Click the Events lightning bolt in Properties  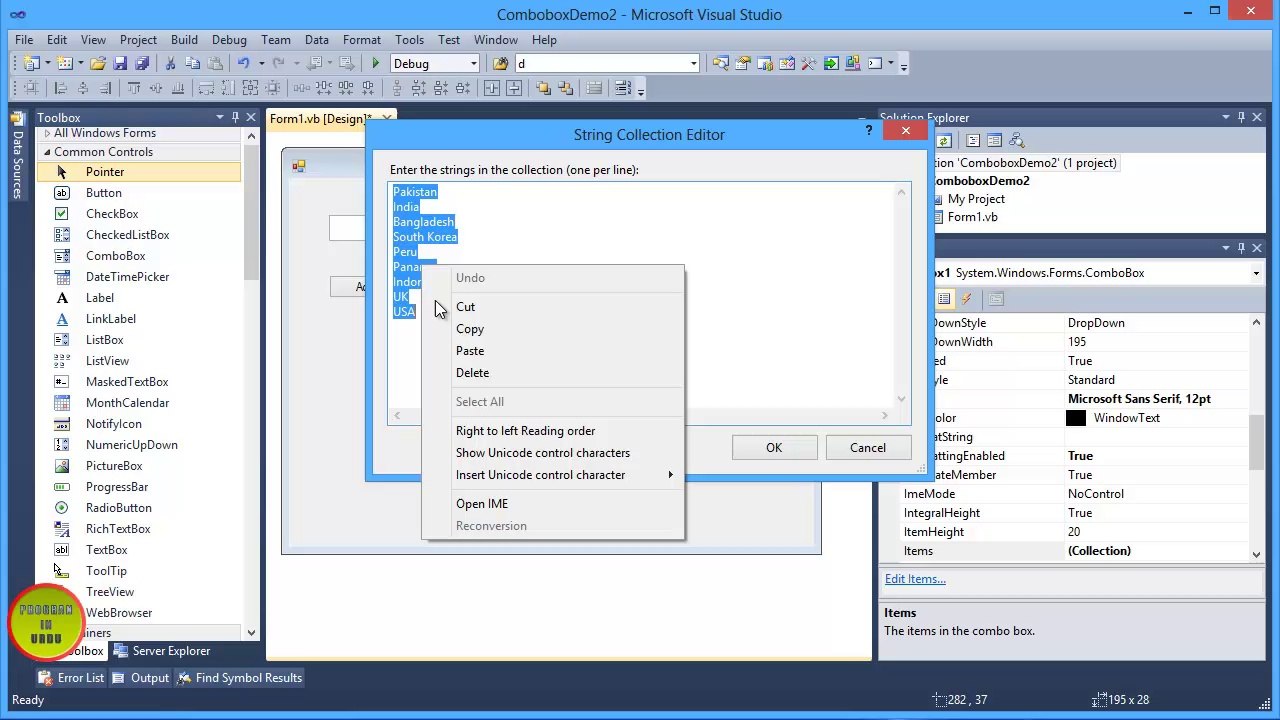(967, 299)
